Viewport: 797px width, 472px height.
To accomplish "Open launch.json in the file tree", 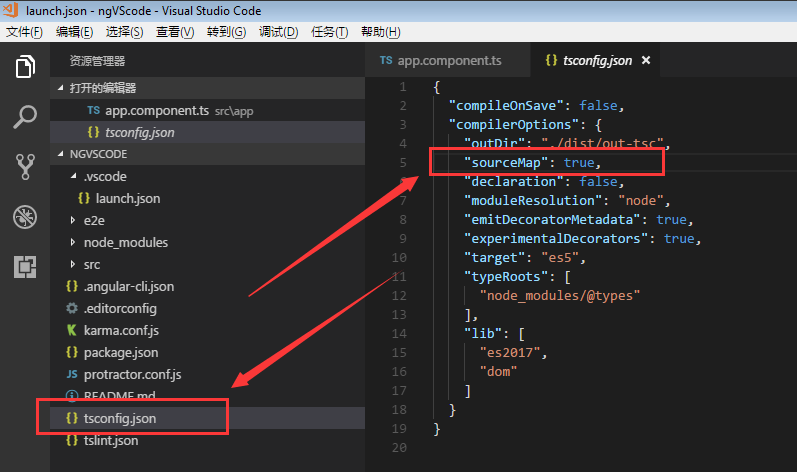I will pyautogui.click(x=207, y=198).
